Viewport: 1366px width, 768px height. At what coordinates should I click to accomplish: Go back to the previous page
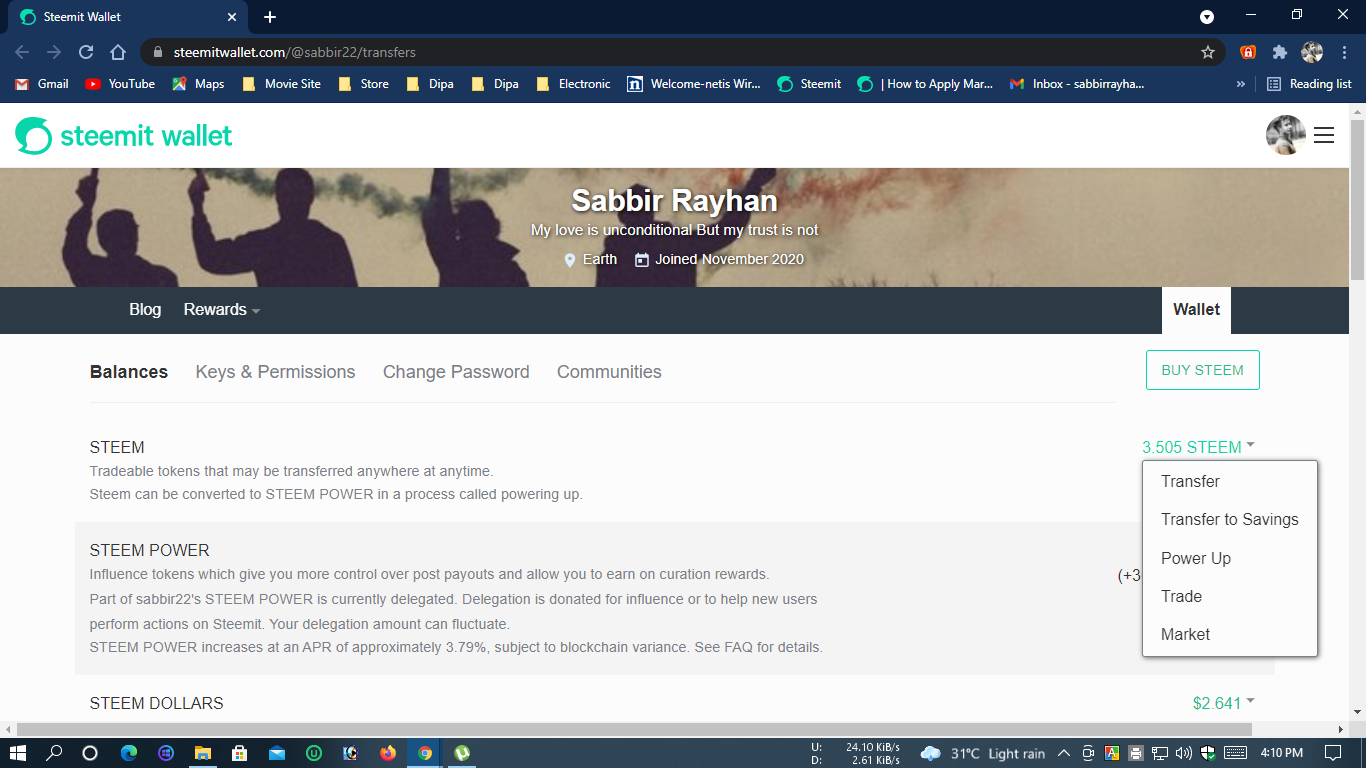pos(22,52)
